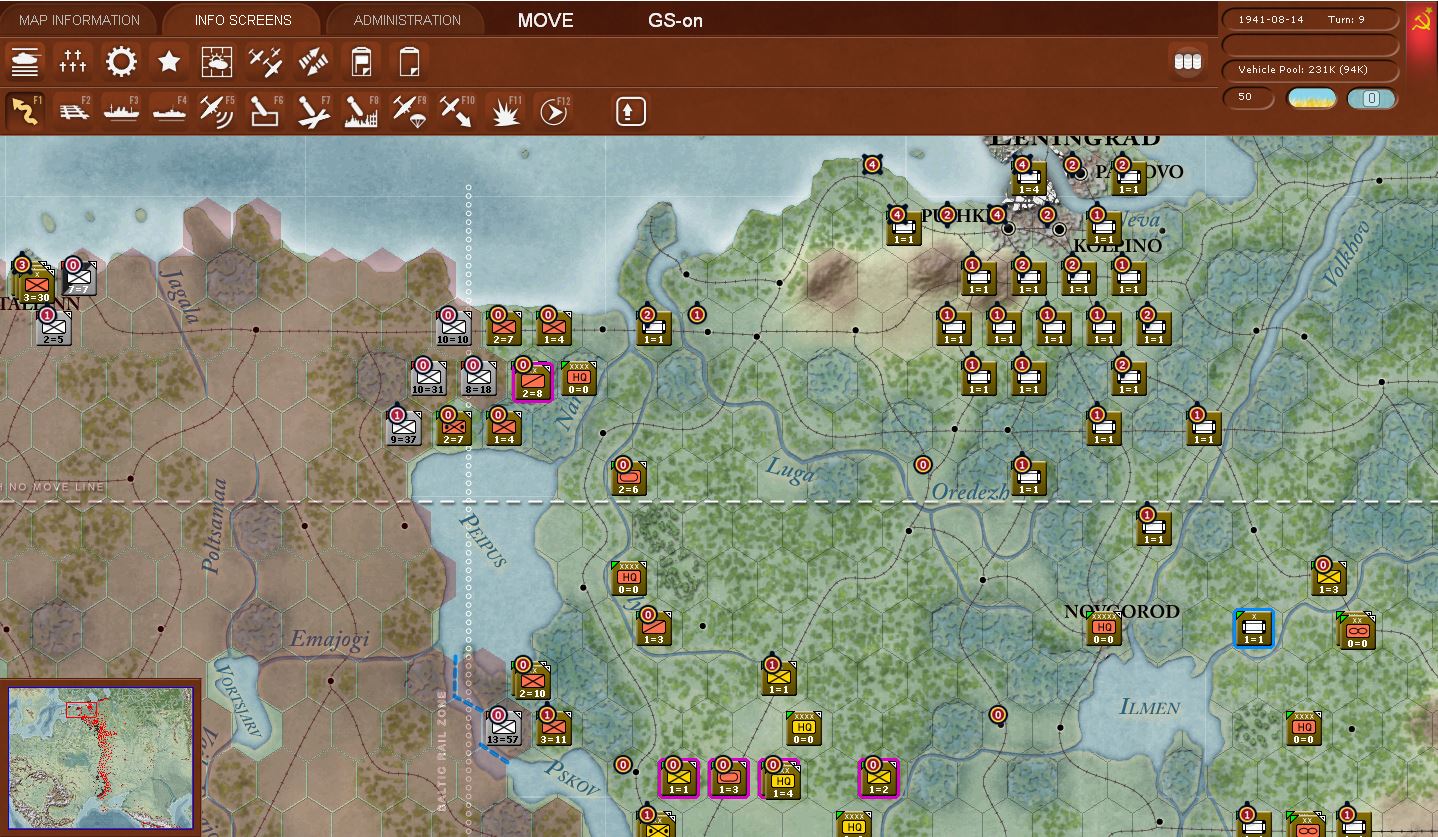Open the production gear icon

pos(121,62)
